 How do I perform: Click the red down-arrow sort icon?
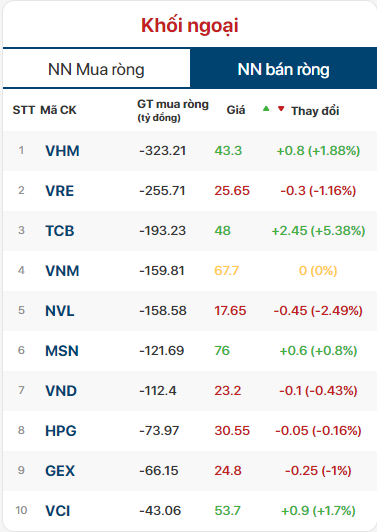[281, 109]
